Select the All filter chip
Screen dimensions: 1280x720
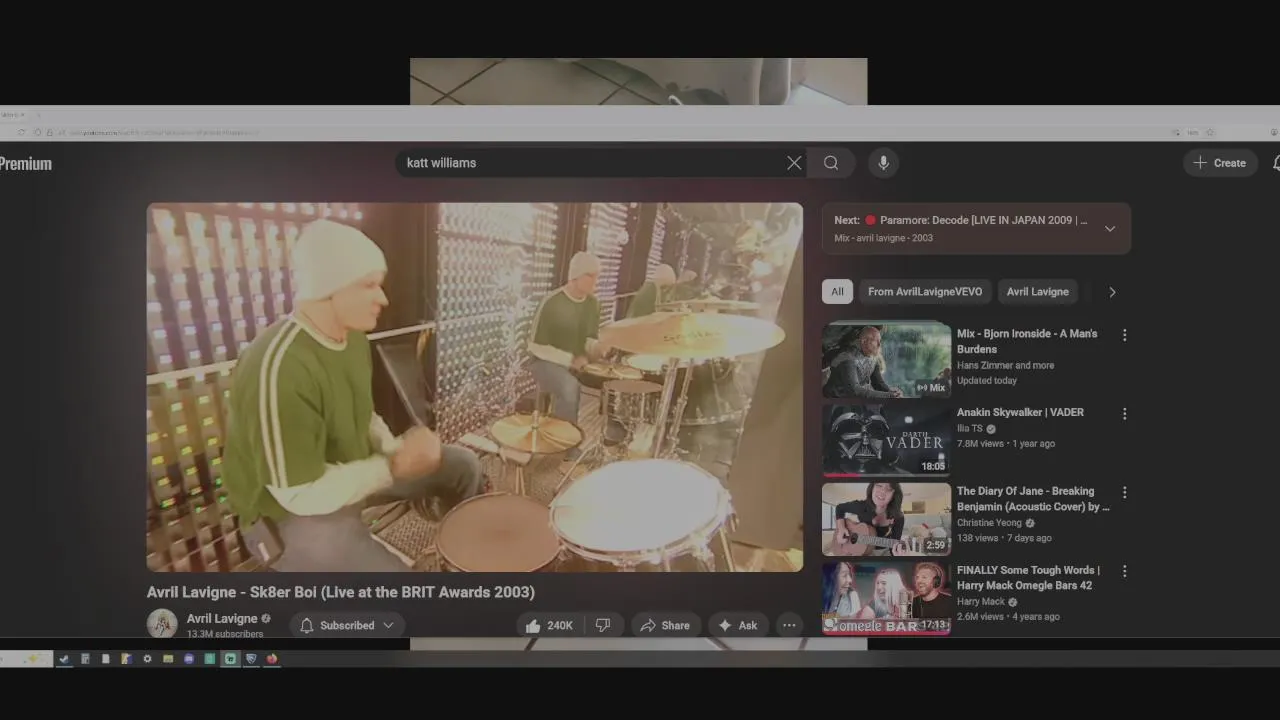(x=837, y=292)
